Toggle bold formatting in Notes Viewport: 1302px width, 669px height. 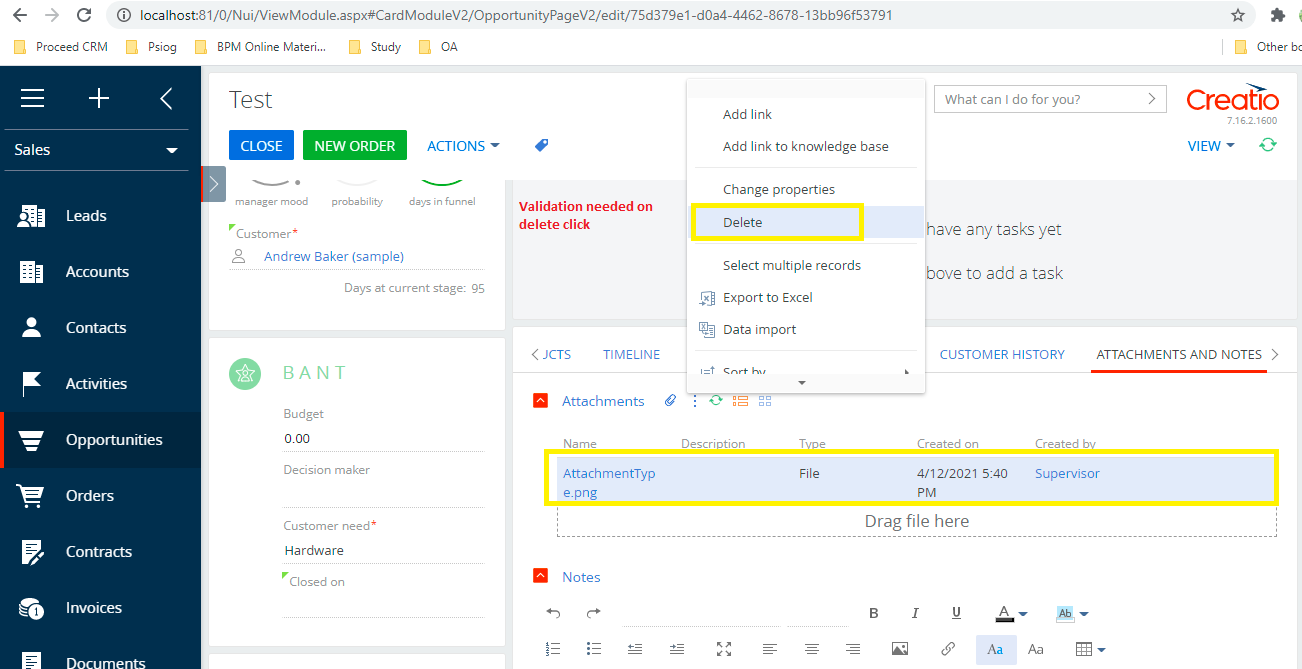873,613
